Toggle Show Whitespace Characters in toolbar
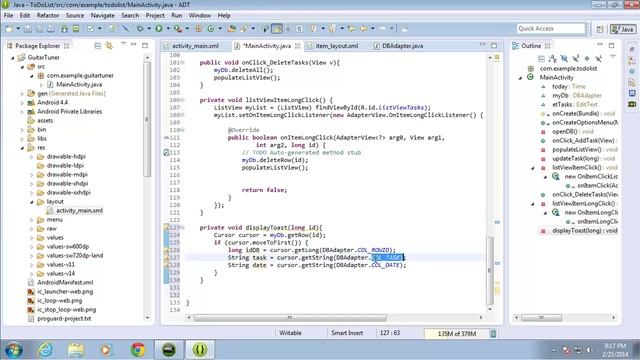Viewport: 640px width, 360px height. (x=300, y=29)
